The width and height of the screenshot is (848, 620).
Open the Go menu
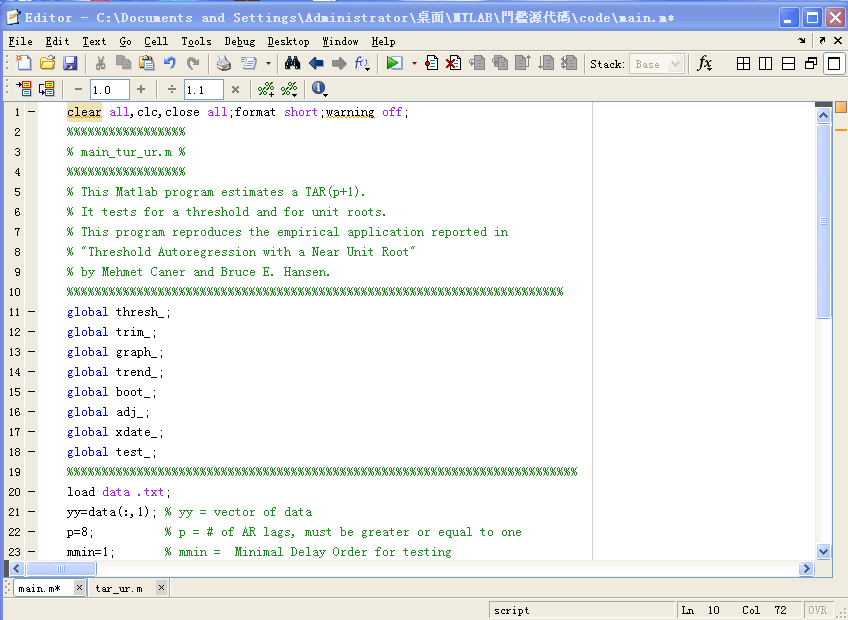point(125,42)
